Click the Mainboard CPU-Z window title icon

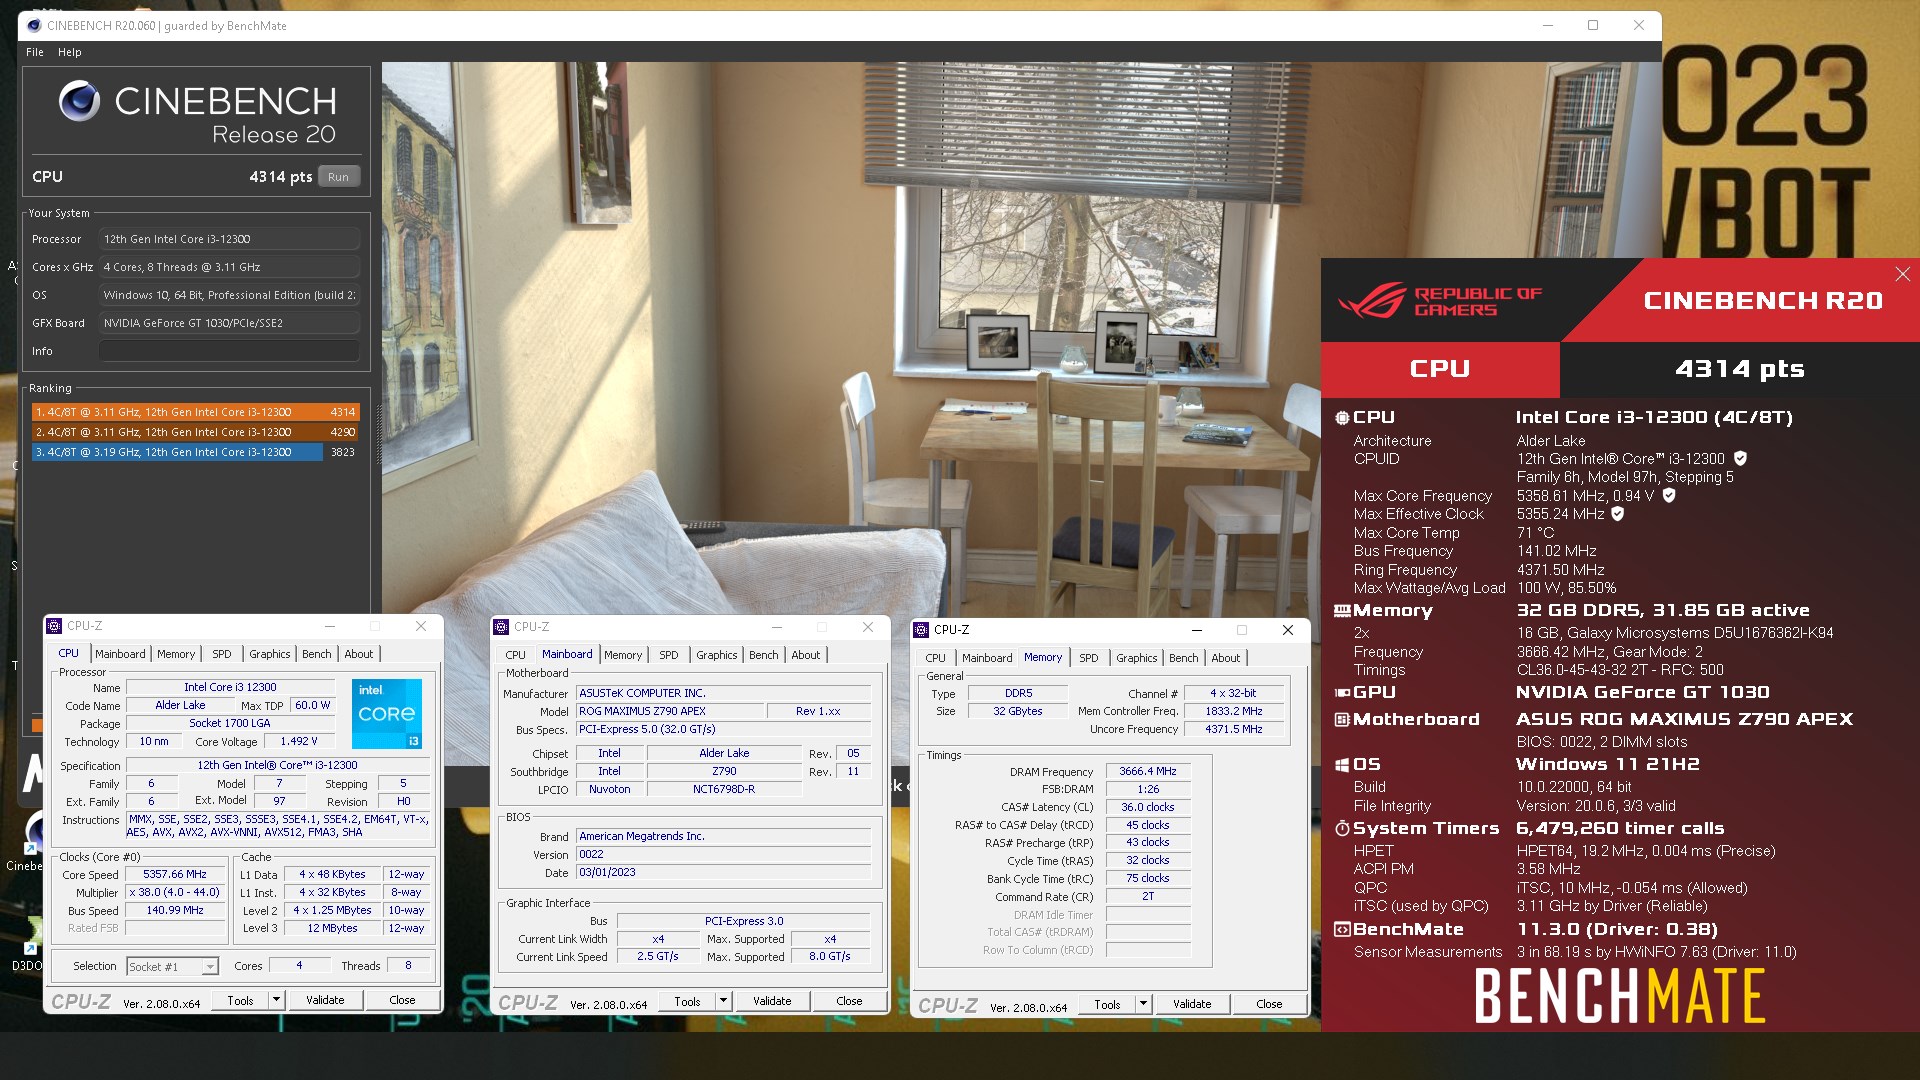coord(502,627)
